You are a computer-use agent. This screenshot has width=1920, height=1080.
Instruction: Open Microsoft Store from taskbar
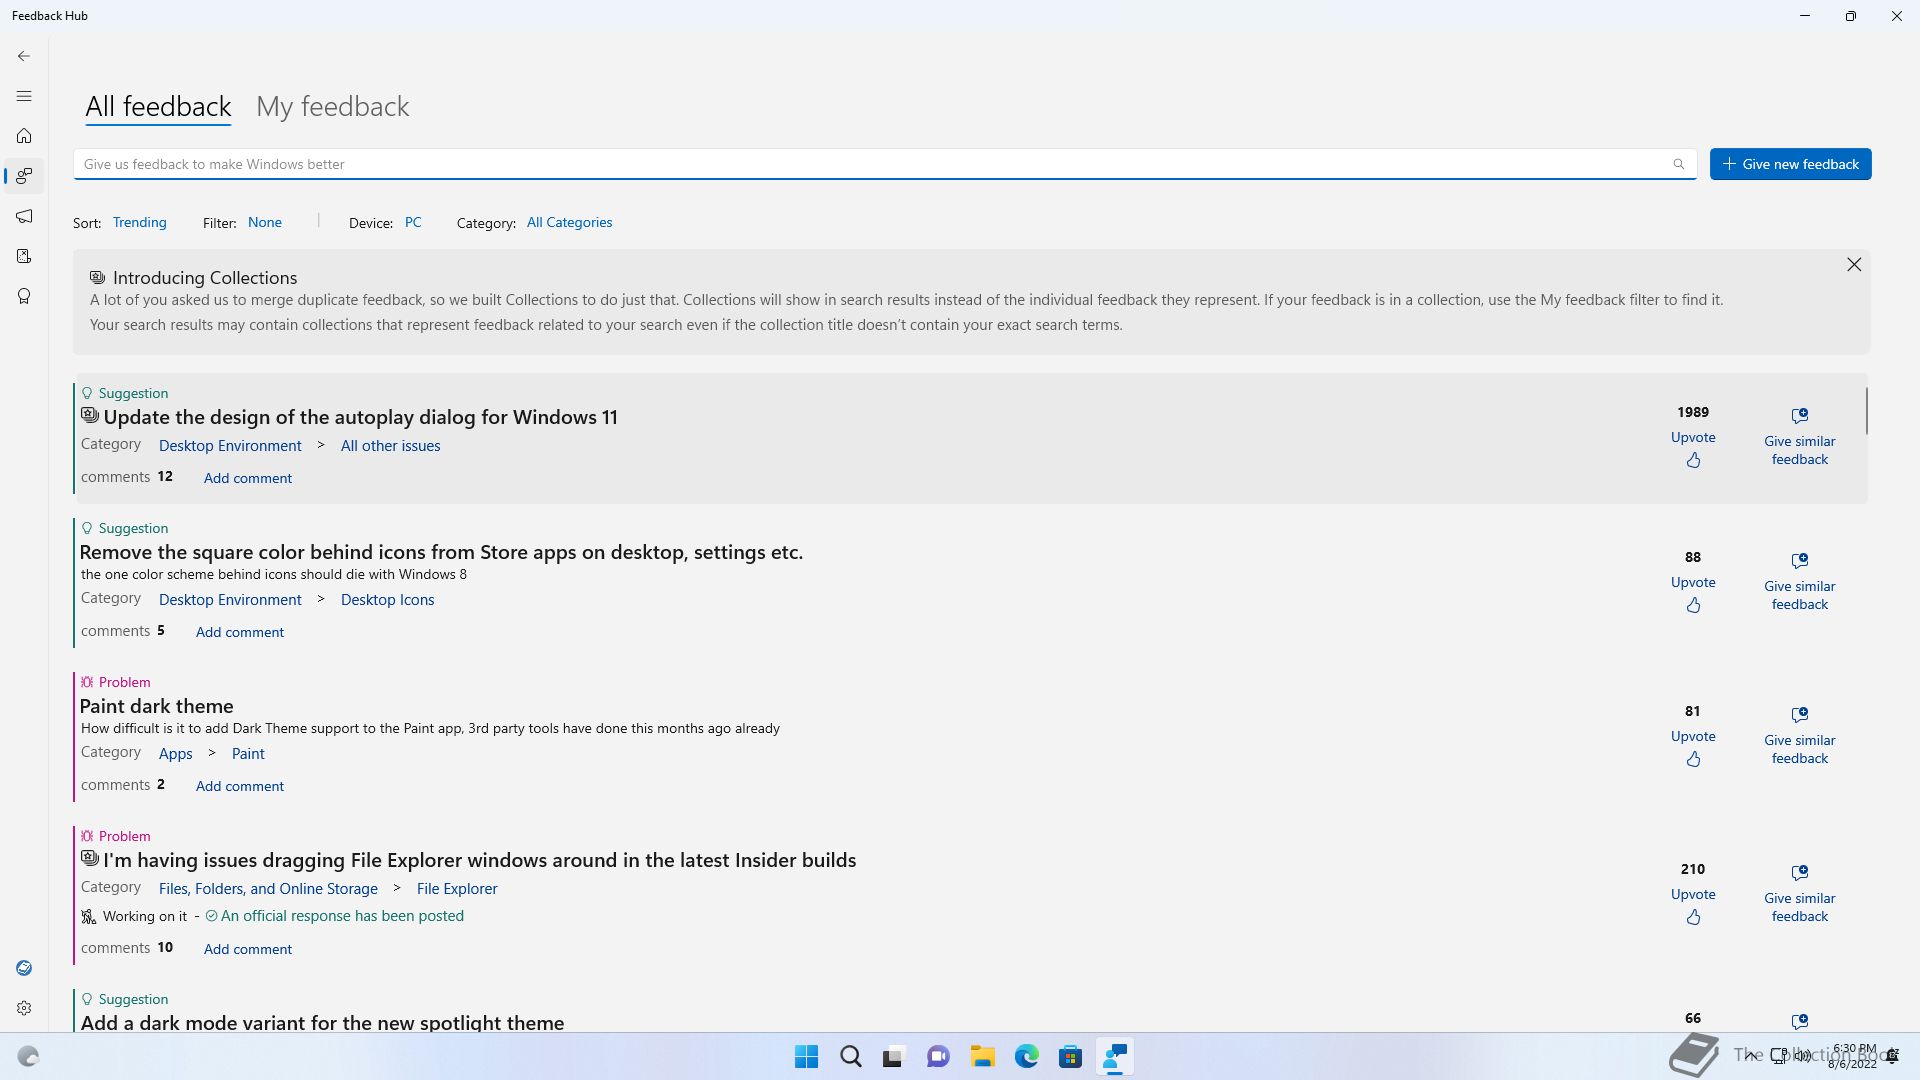[1070, 1056]
